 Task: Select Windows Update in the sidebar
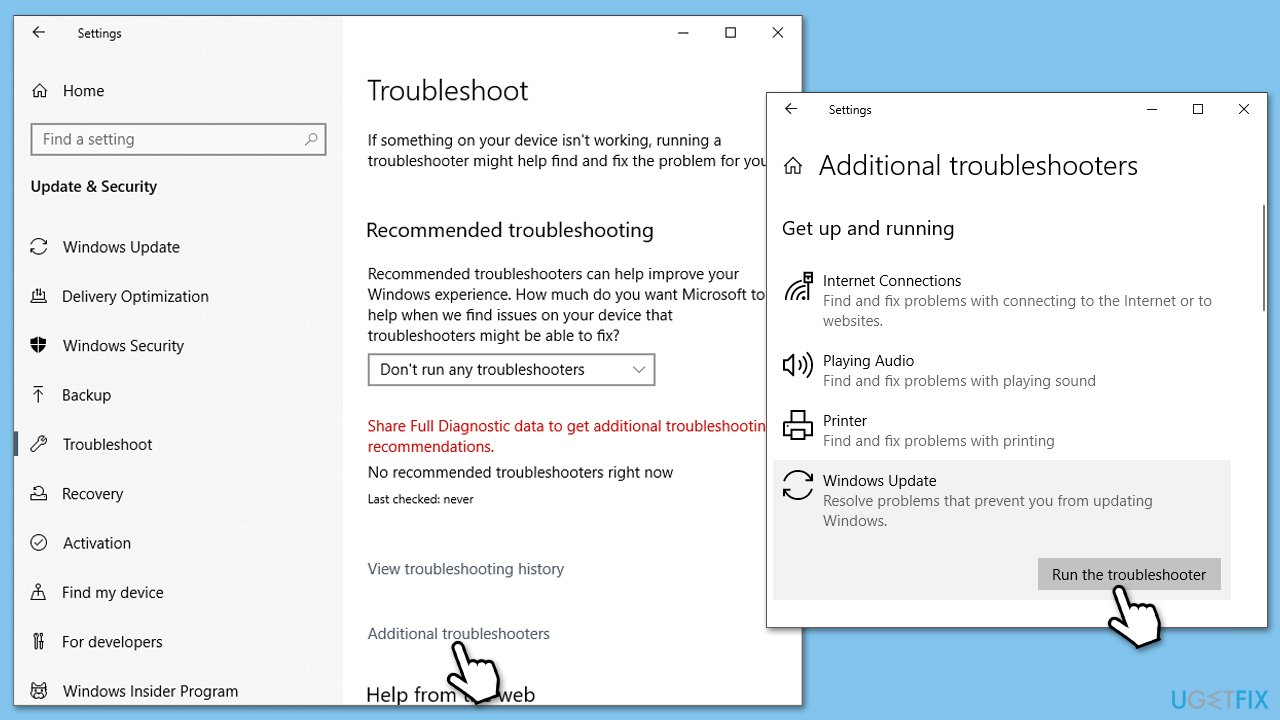click(x=121, y=247)
